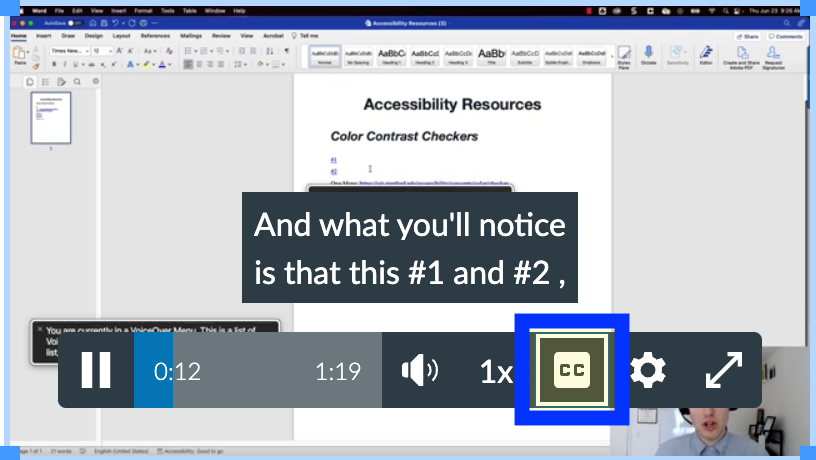Image resolution: width=816 pixels, height=460 pixels.
Task: Save the document with the disk icon
Action: point(104,23)
